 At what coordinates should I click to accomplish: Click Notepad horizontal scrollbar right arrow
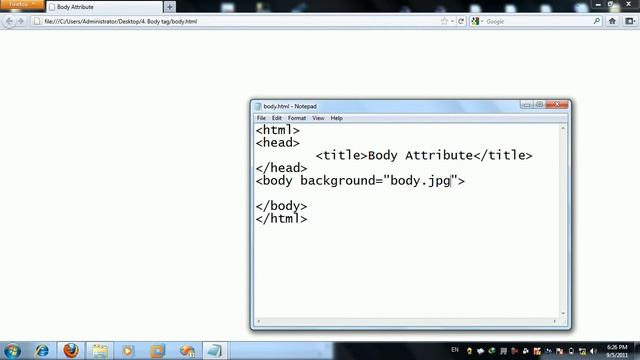(555, 322)
